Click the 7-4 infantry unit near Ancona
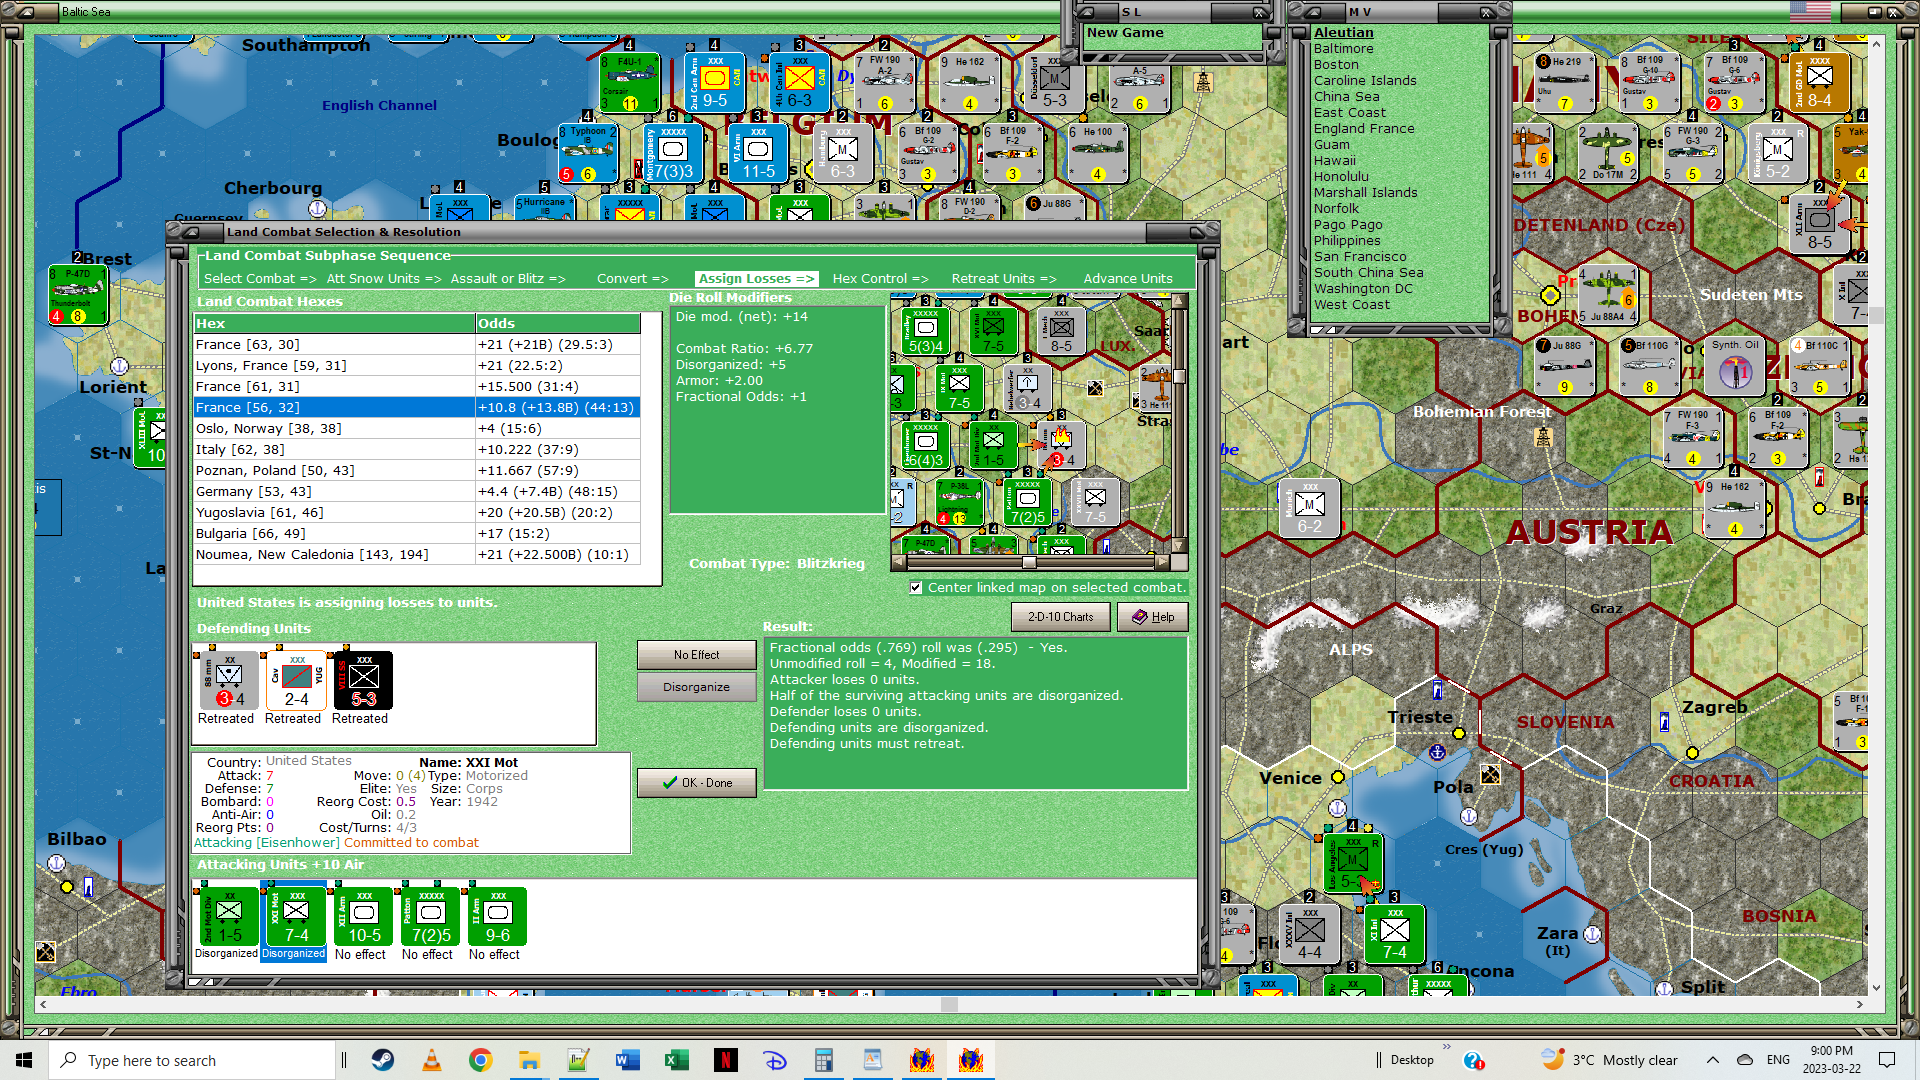The image size is (1920, 1080). [1394, 935]
